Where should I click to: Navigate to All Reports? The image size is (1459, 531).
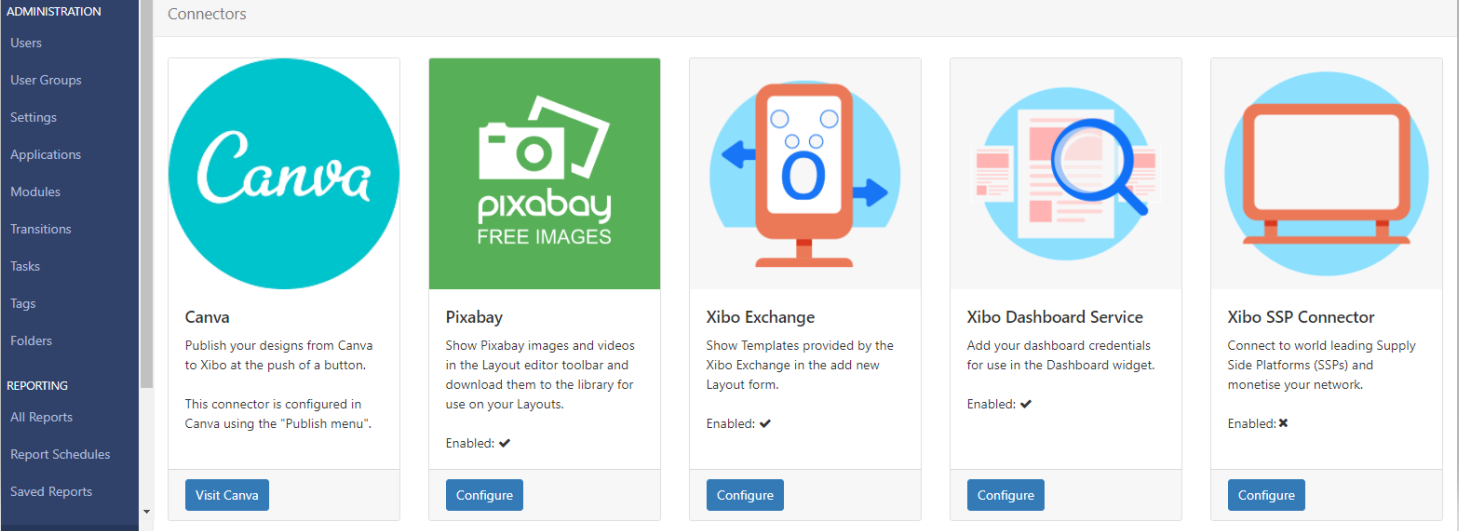pos(41,417)
